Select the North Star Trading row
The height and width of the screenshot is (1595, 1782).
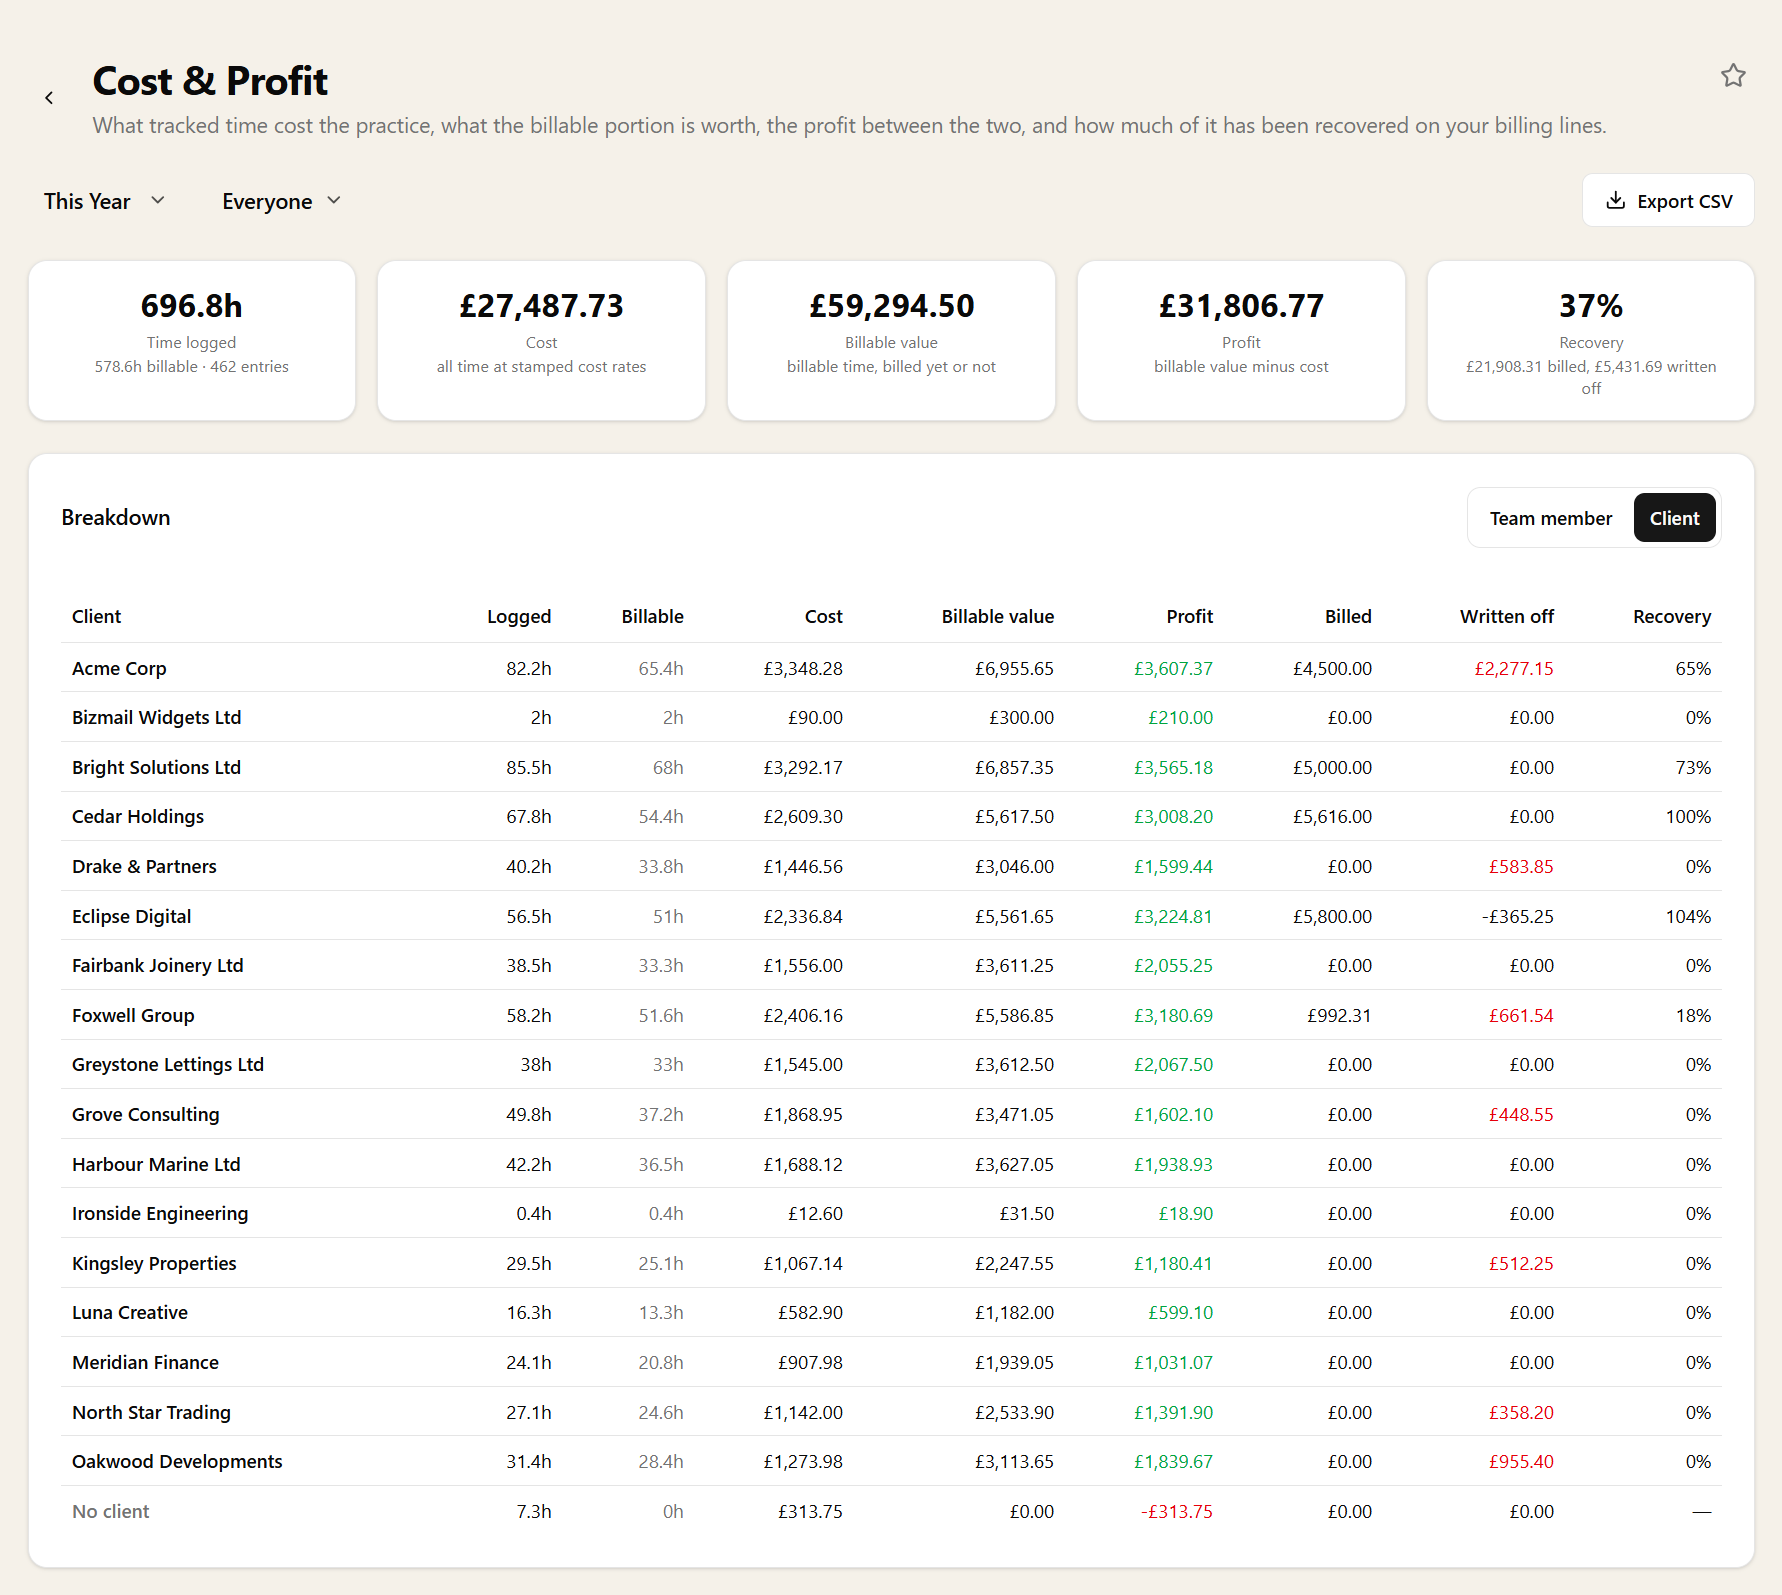[891, 1412]
